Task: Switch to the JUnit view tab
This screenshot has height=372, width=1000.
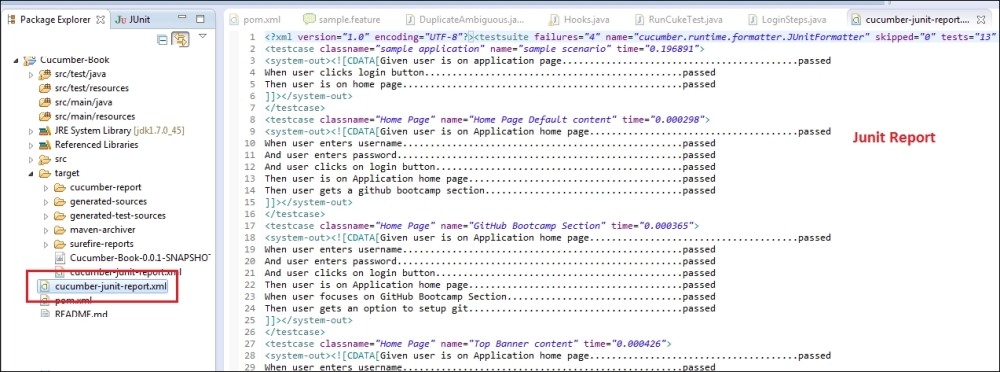Action: [x=133, y=19]
